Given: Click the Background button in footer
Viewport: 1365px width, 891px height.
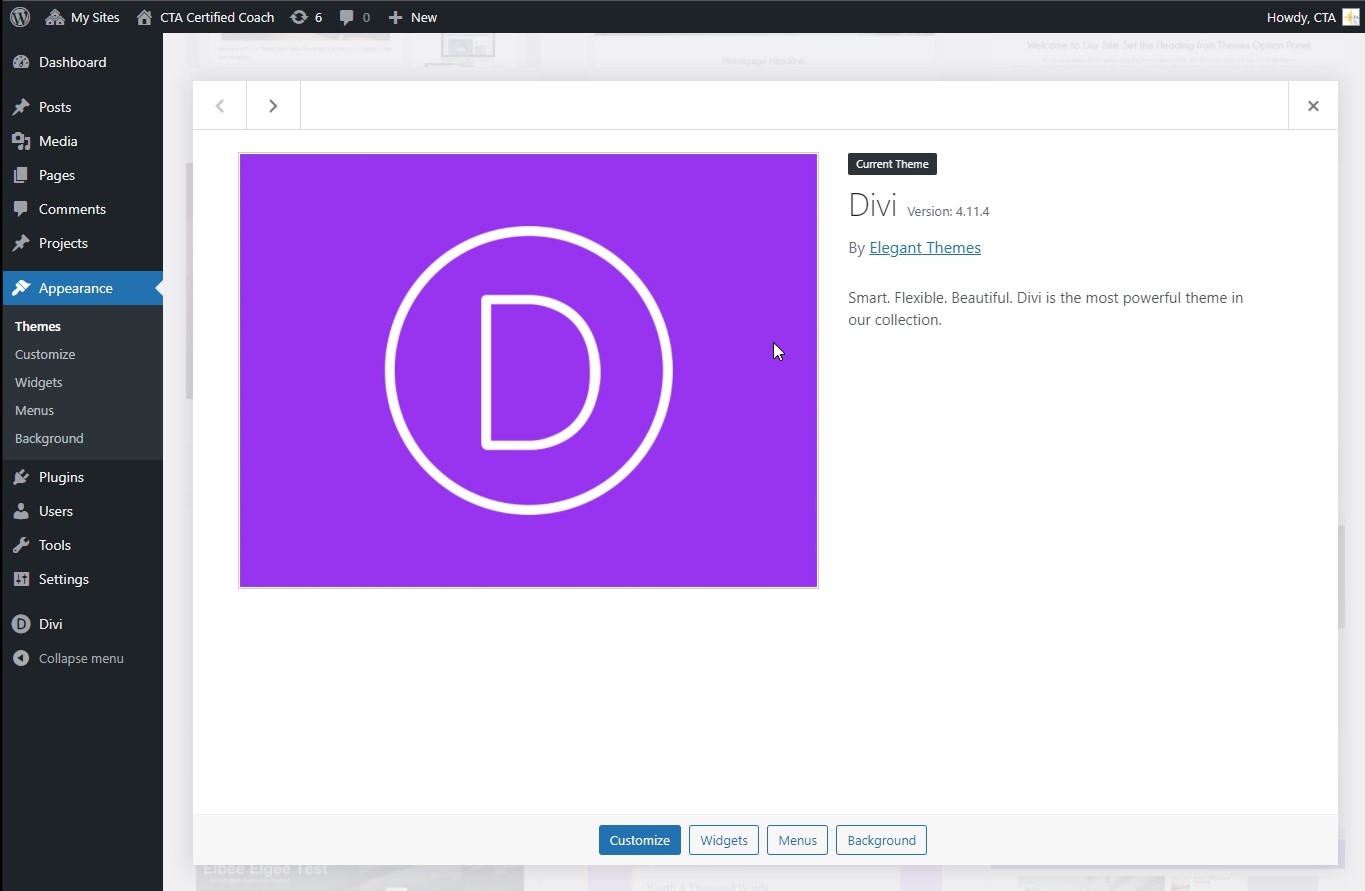Looking at the screenshot, I should tap(881, 840).
